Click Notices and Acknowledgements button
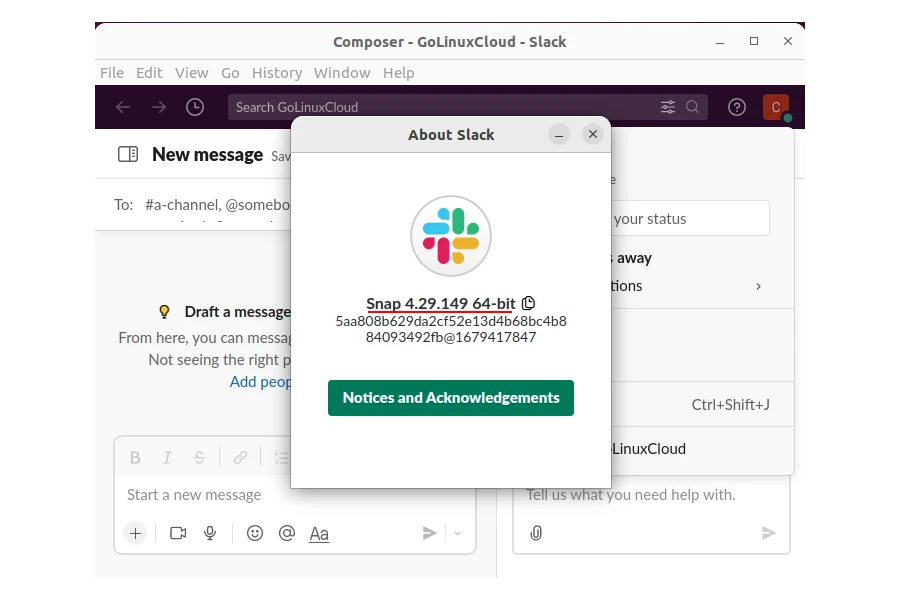The height and width of the screenshot is (600, 900). [x=451, y=398]
